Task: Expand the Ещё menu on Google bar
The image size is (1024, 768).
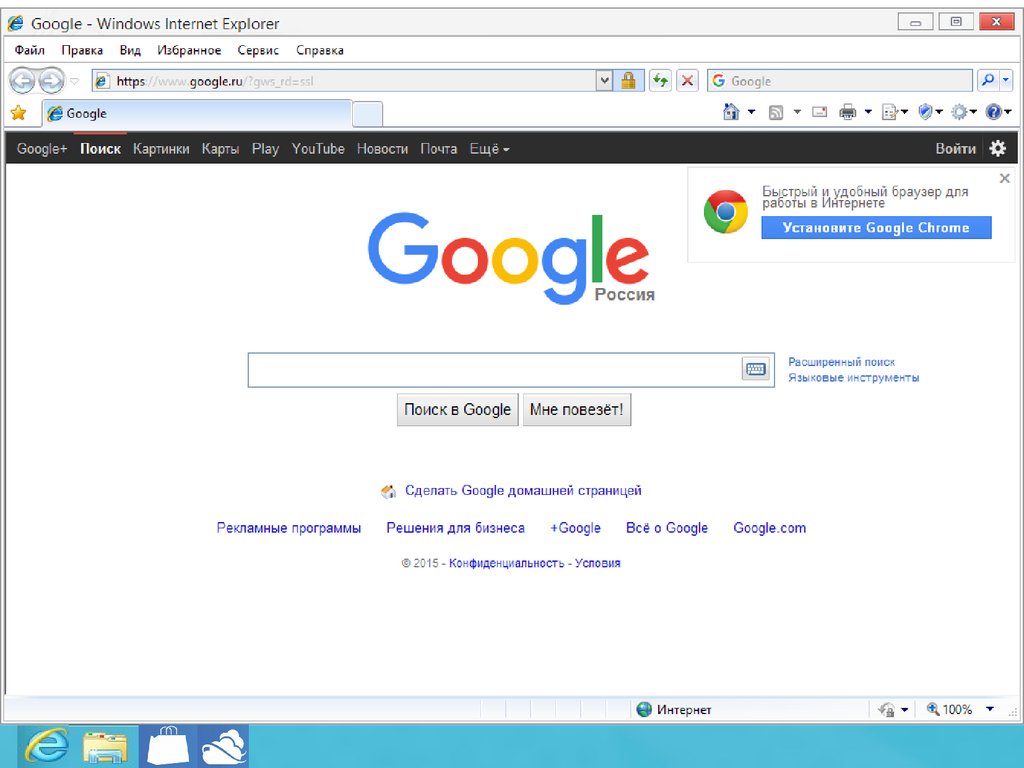Action: click(489, 148)
